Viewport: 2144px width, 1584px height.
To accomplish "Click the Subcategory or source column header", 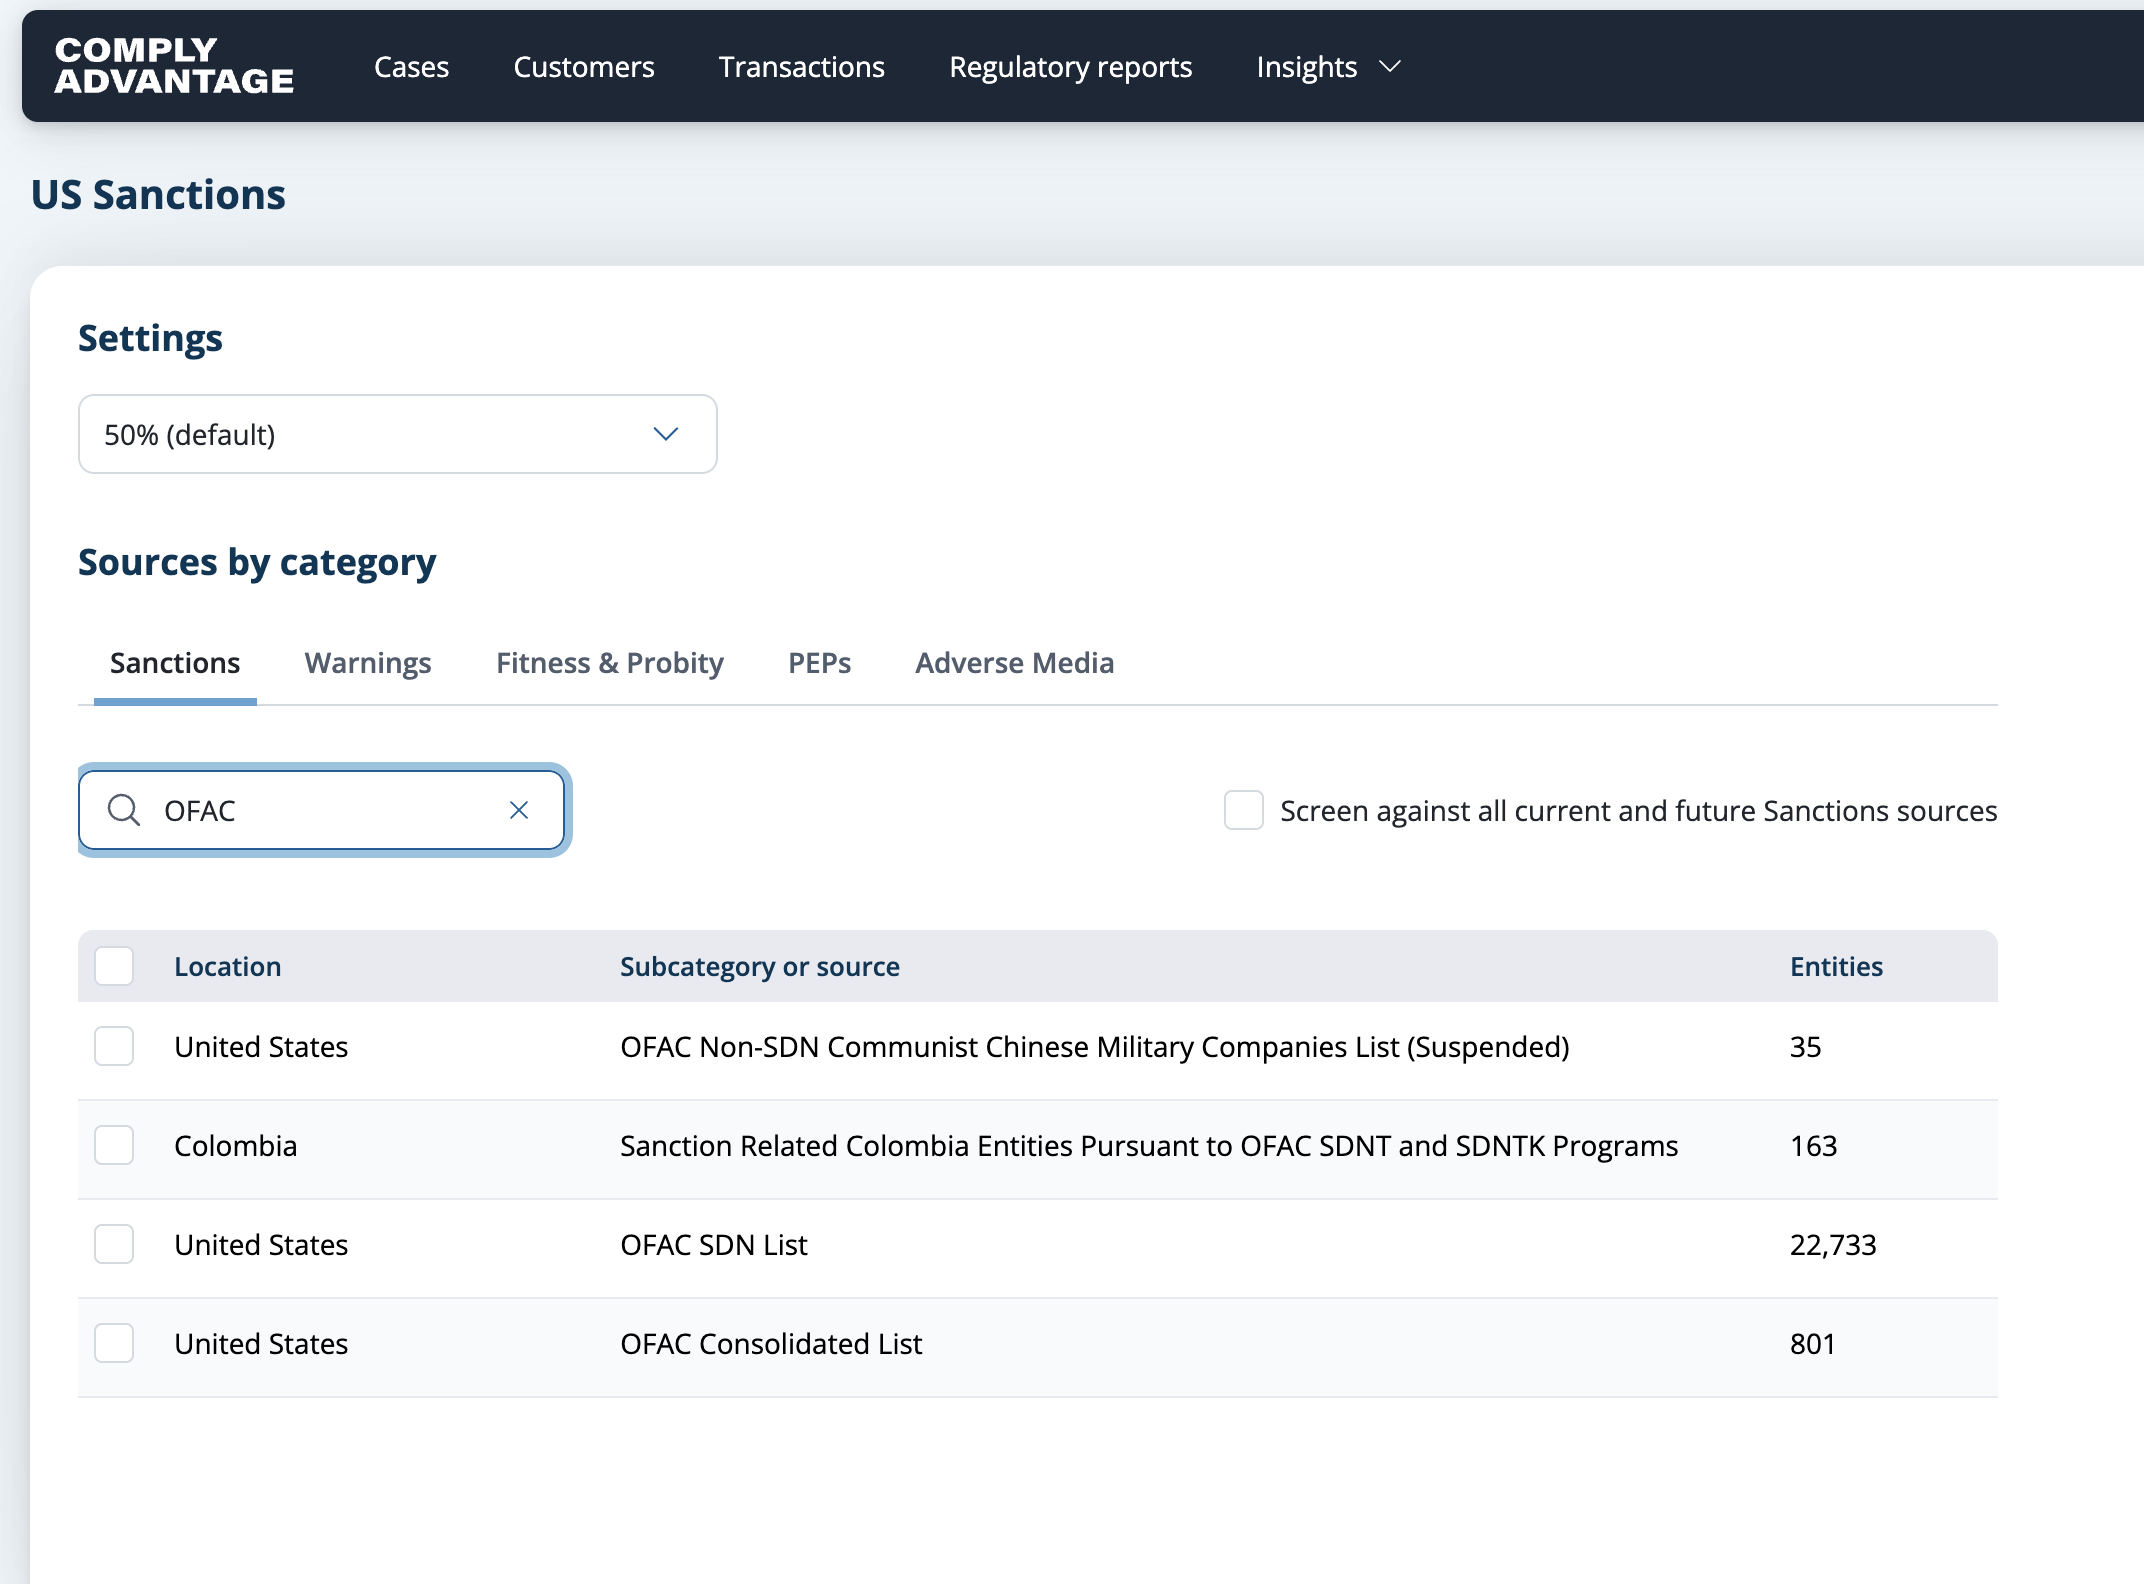I will coord(760,966).
